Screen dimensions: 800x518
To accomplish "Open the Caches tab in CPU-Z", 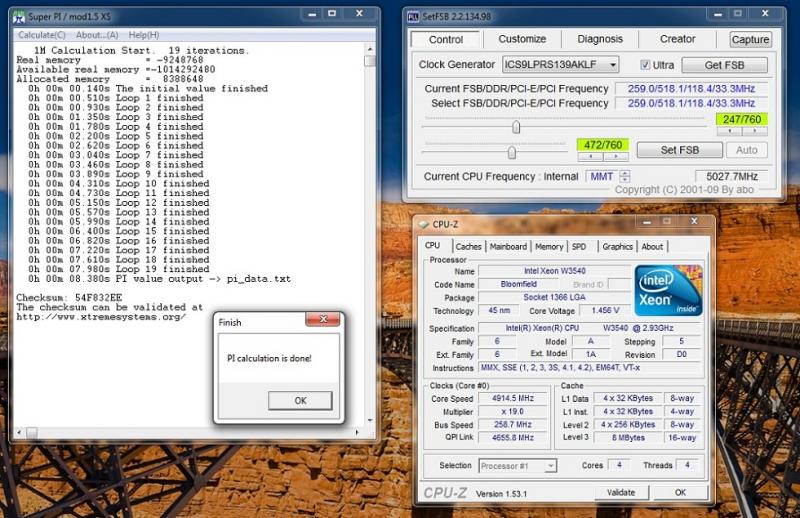I will 468,246.
